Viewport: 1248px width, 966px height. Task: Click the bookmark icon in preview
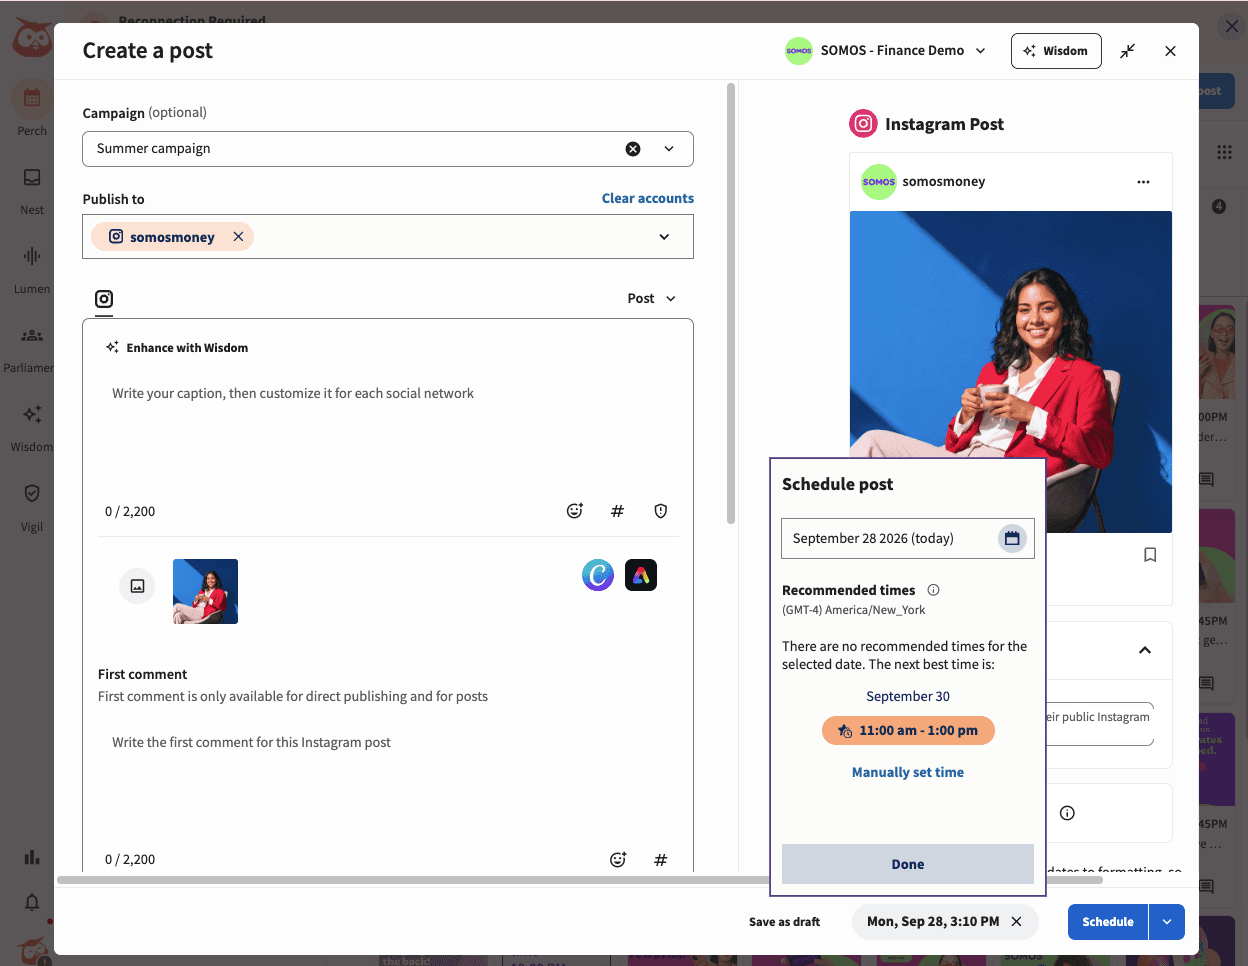pyautogui.click(x=1150, y=555)
